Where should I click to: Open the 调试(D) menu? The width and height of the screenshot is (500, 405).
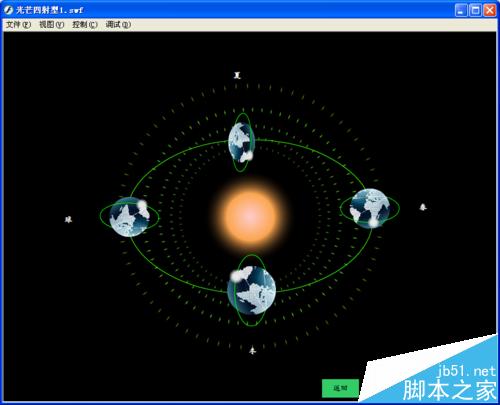tap(118, 25)
